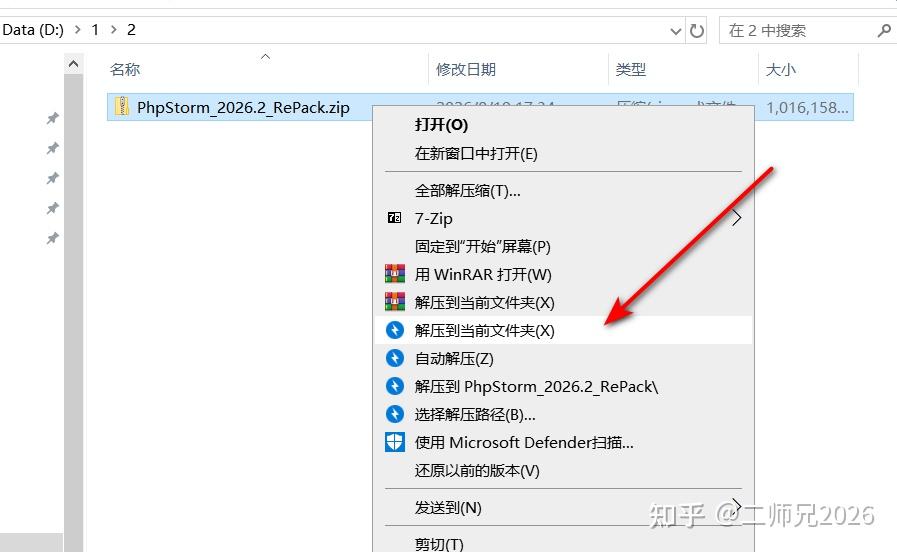897x552 pixels.
Task: Click the PhpStorm_2026.2_RePack.zip file icon
Action: (x=121, y=107)
